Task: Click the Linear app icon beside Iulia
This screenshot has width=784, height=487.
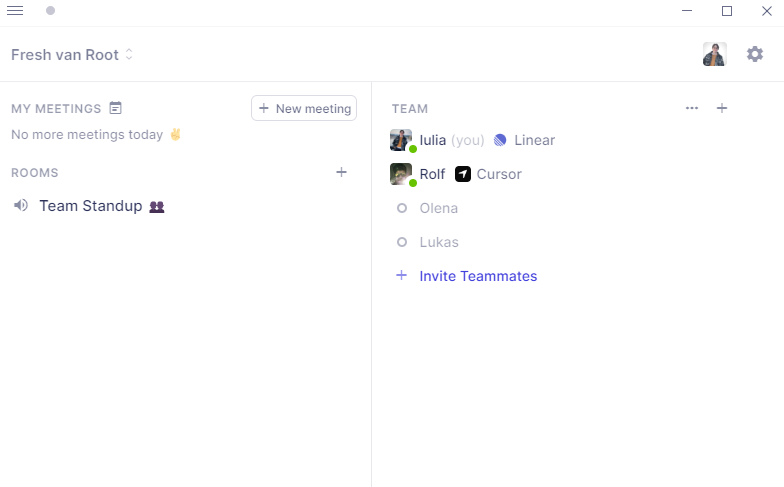Action: click(x=500, y=140)
